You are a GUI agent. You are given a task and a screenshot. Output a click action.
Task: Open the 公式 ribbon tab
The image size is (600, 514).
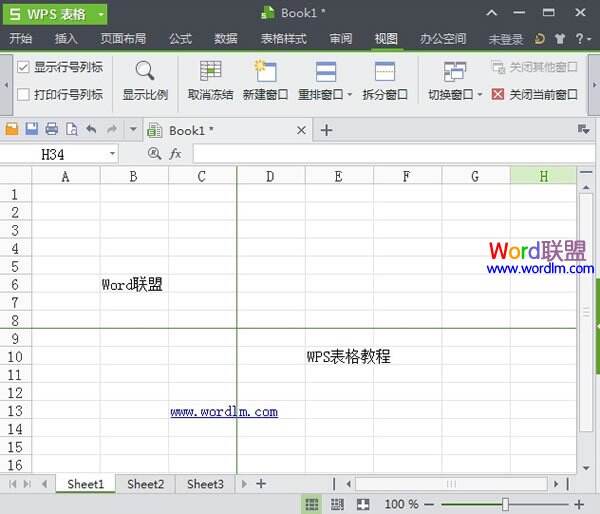pos(180,39)
